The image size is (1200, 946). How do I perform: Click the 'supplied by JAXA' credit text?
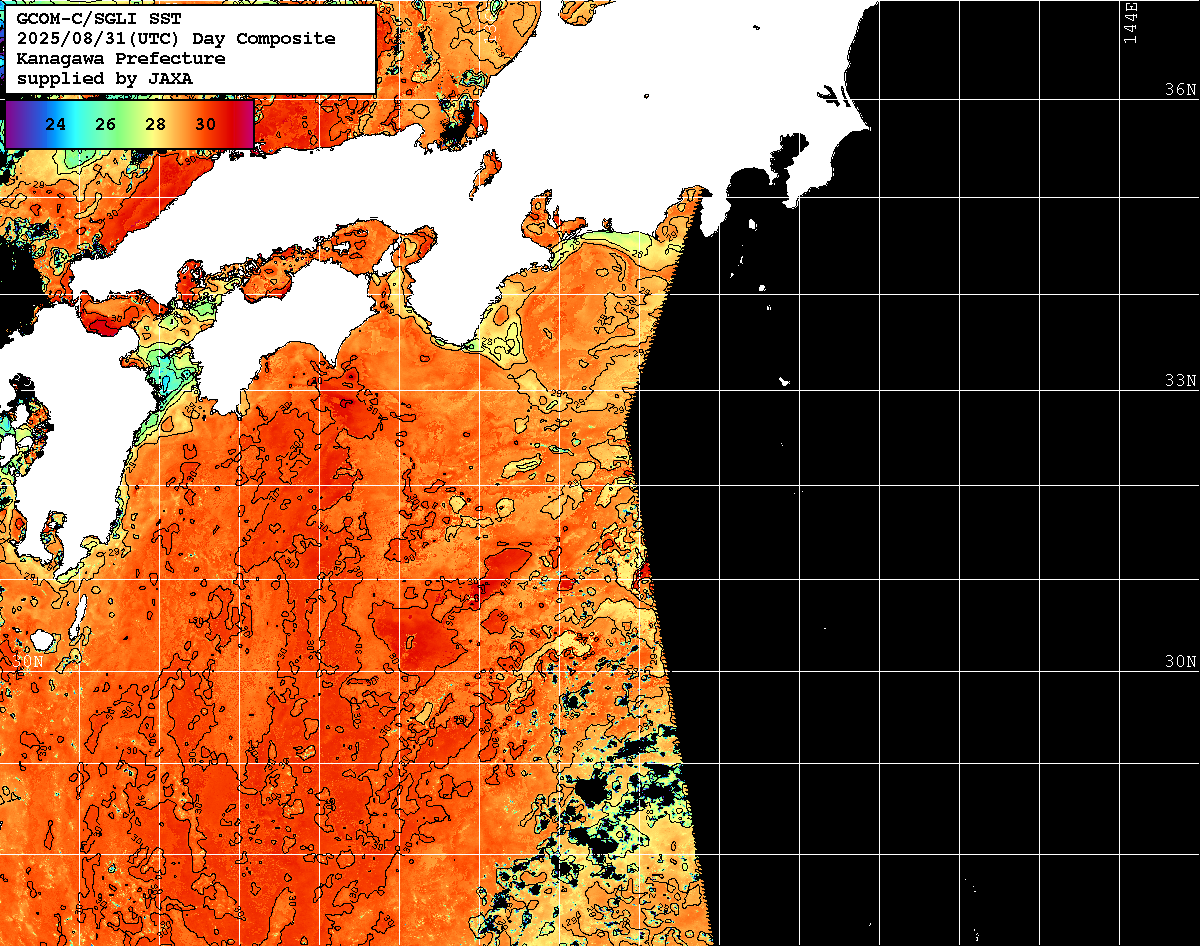click(105, 78)
